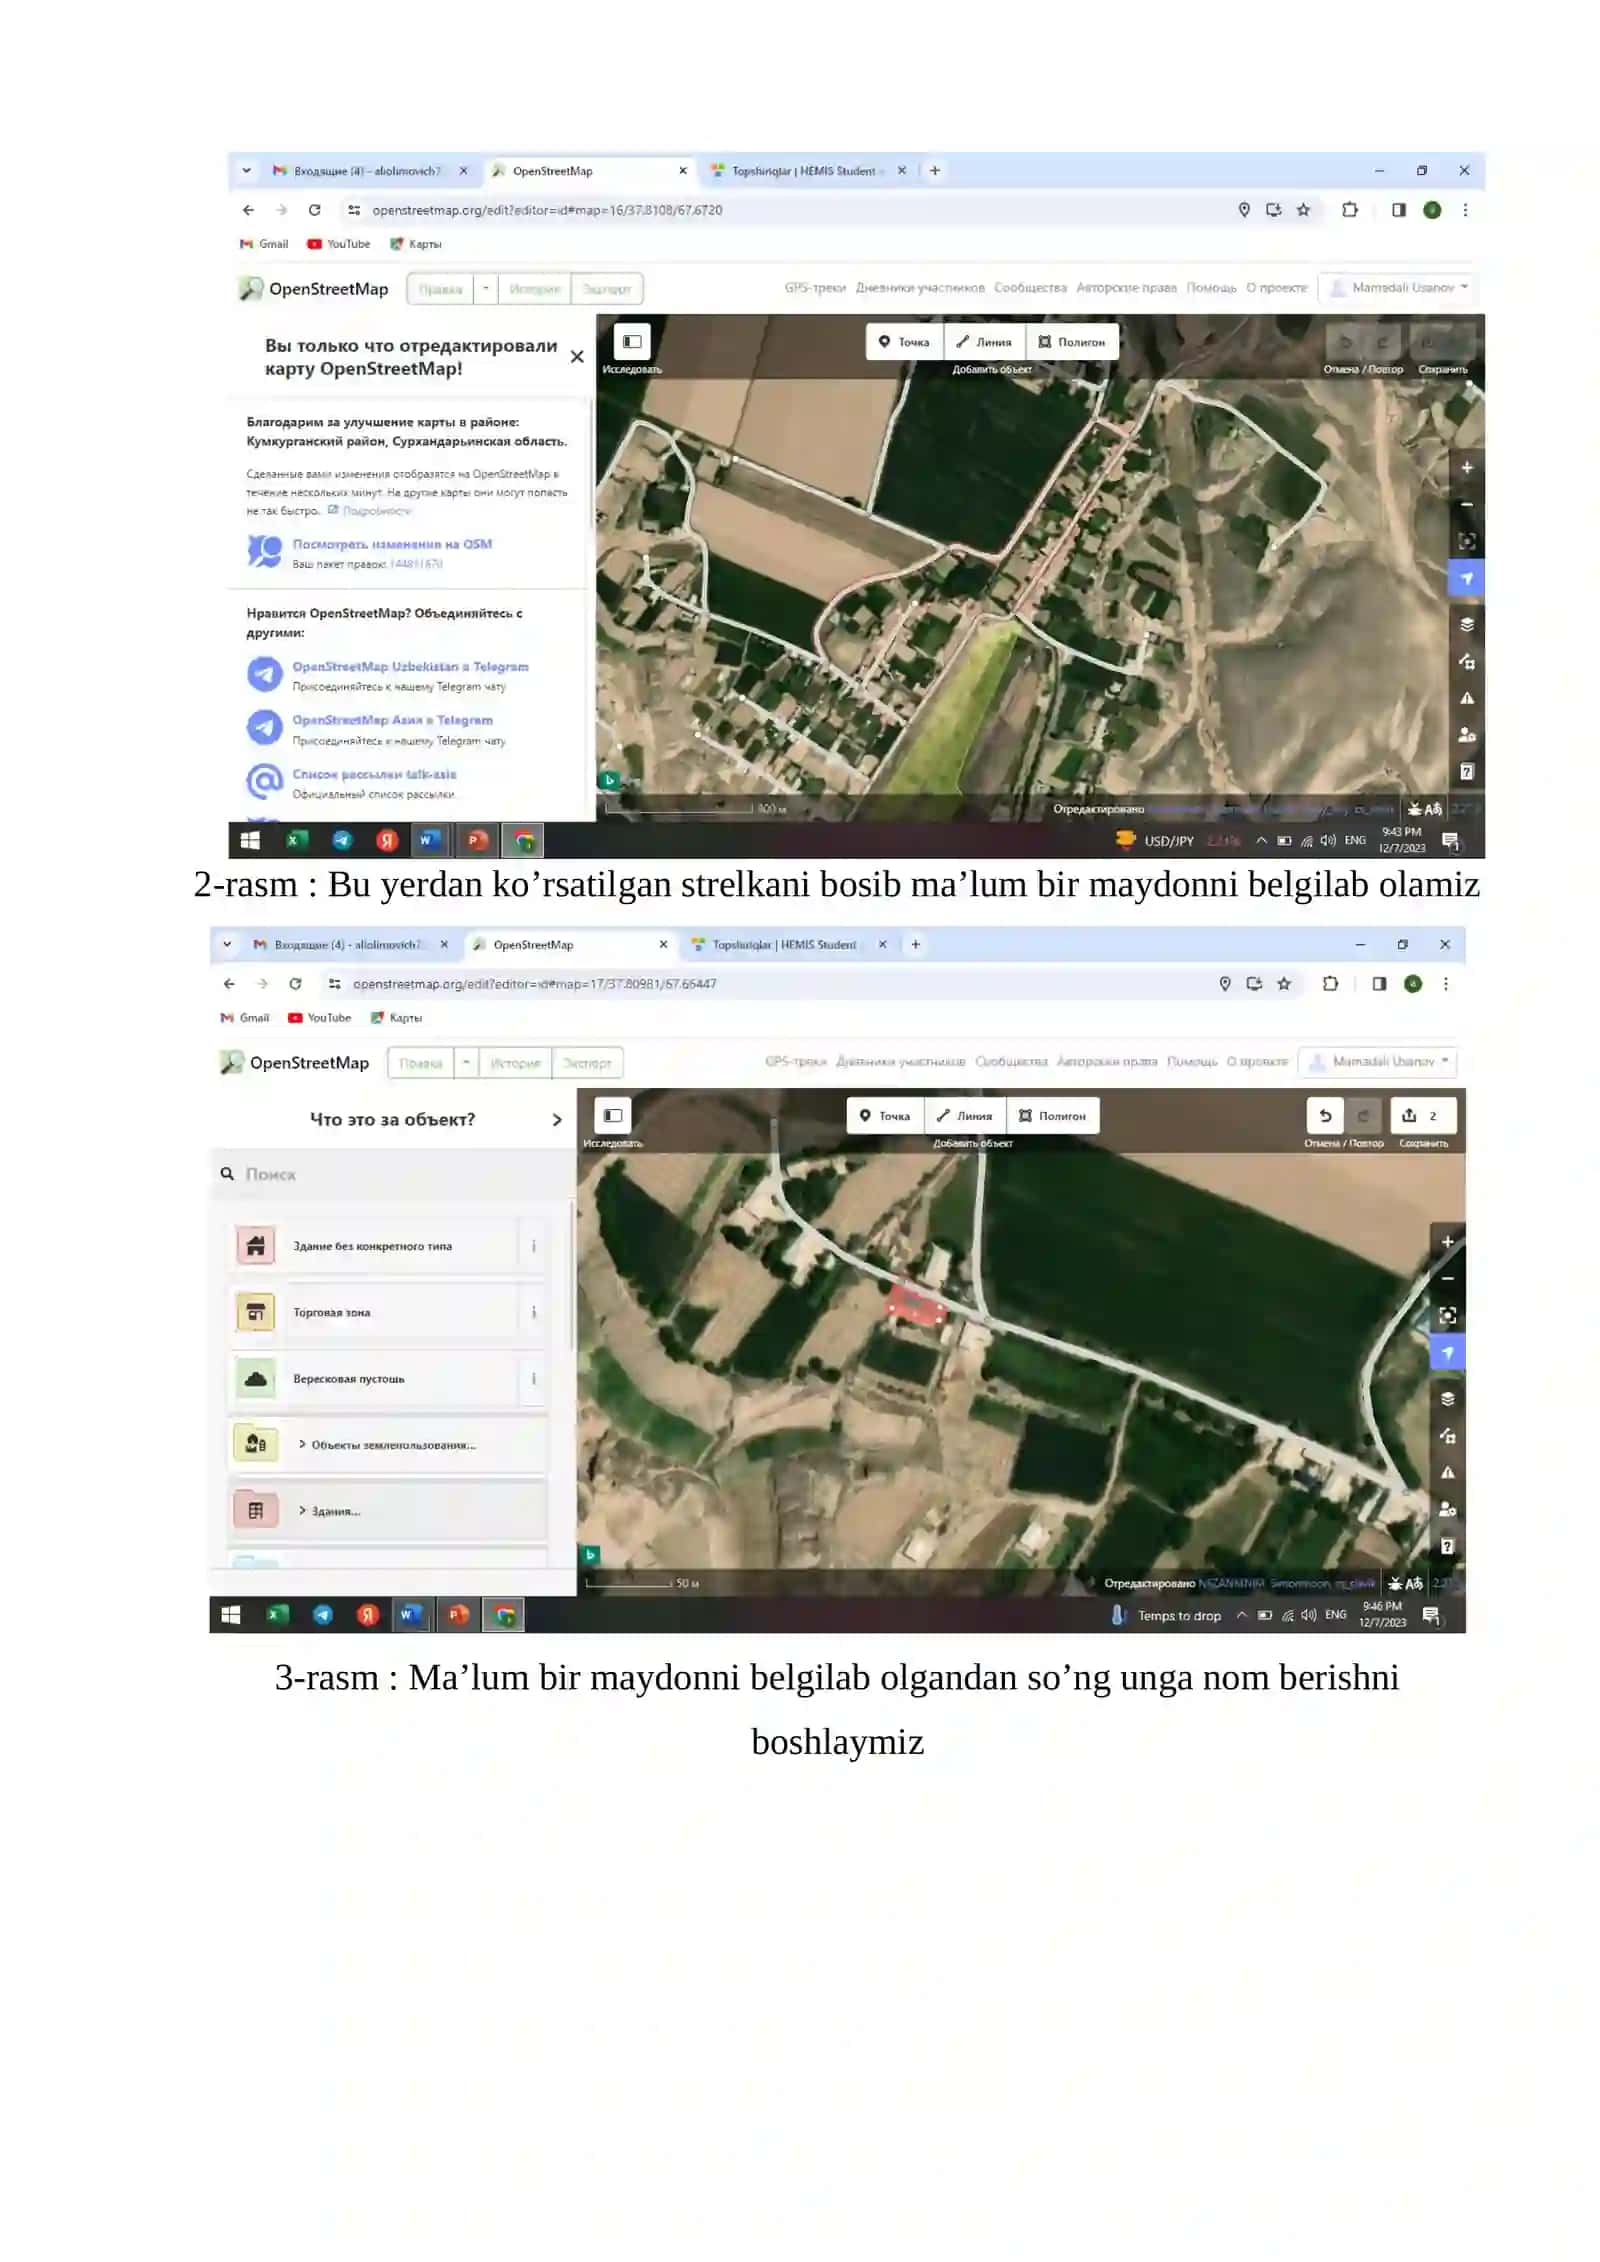Open 'GPS-треки' menu item in 2-rasm screenshot
The image size is (1600, 2262).
(x=815, y=288)
